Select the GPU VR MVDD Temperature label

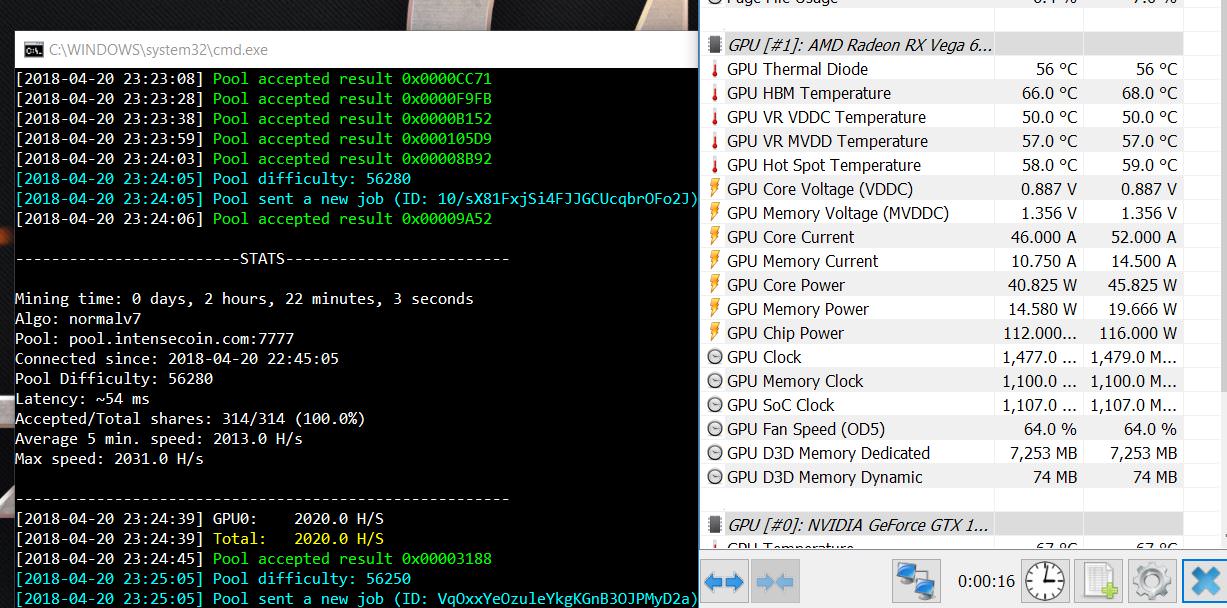pos(827,141)
